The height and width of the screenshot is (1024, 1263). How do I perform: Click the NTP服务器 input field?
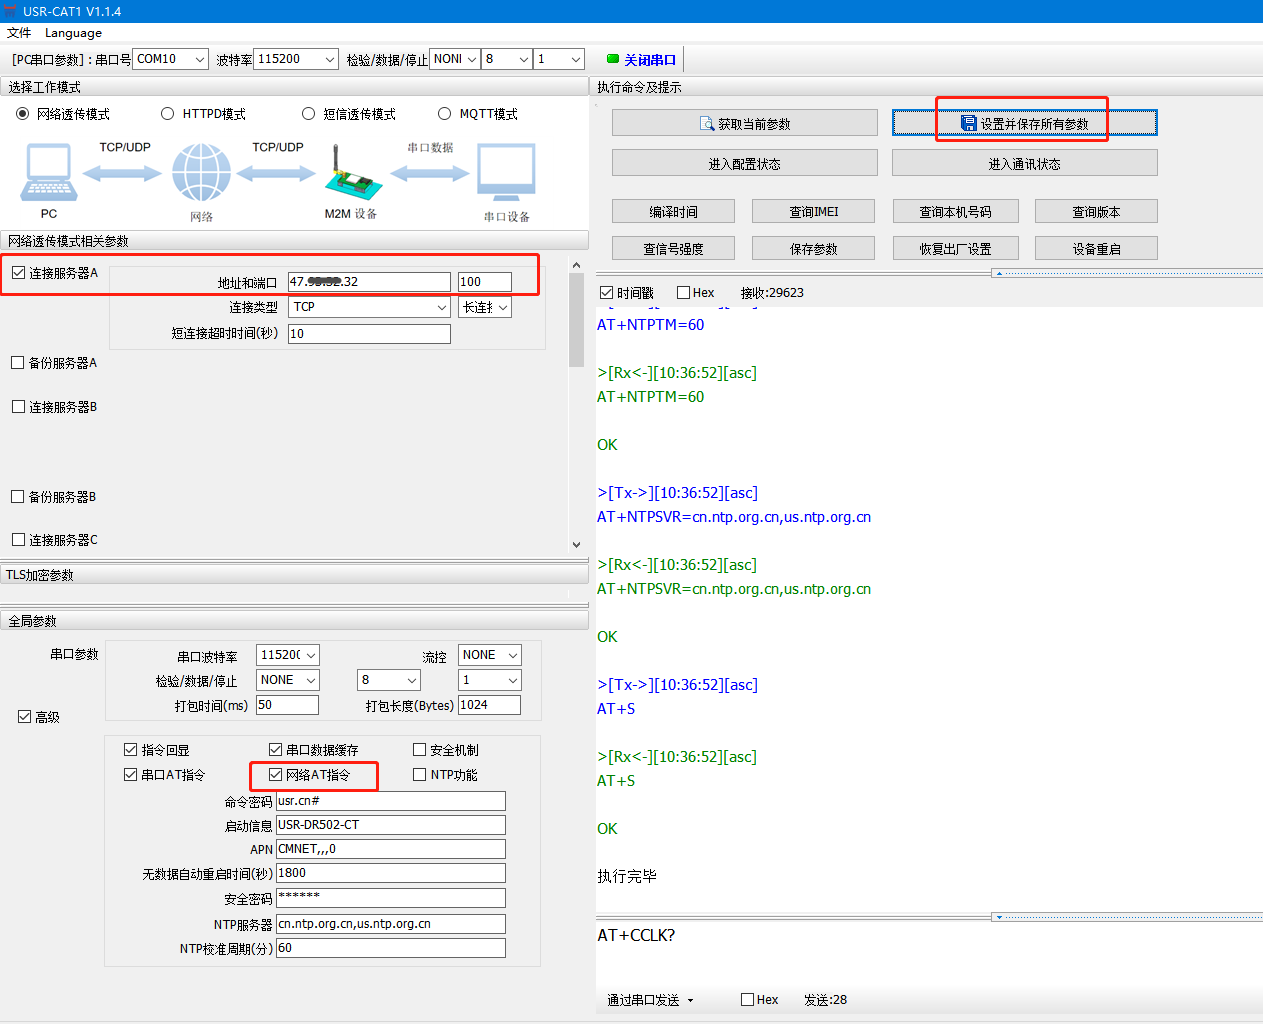(x=390, y=924)
